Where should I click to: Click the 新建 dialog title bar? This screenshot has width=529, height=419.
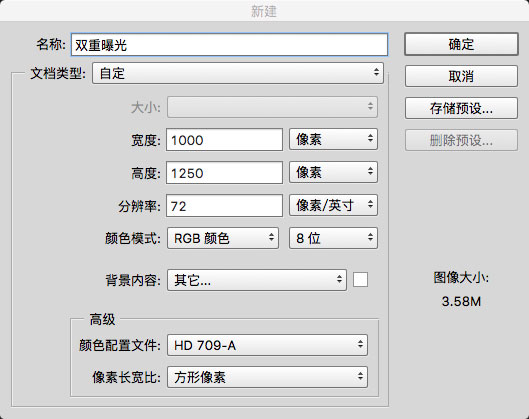point(264,11)
